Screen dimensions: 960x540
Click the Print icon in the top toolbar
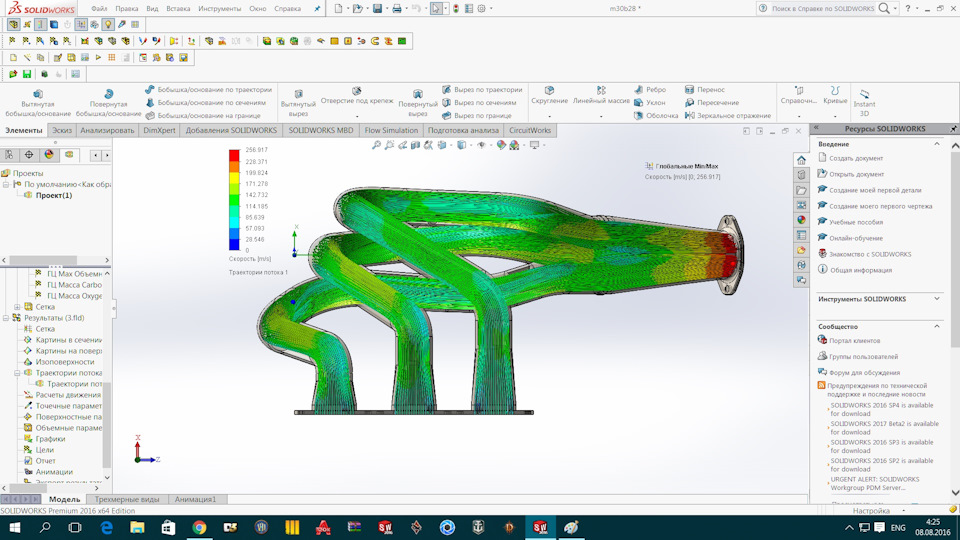pos(397,8)
